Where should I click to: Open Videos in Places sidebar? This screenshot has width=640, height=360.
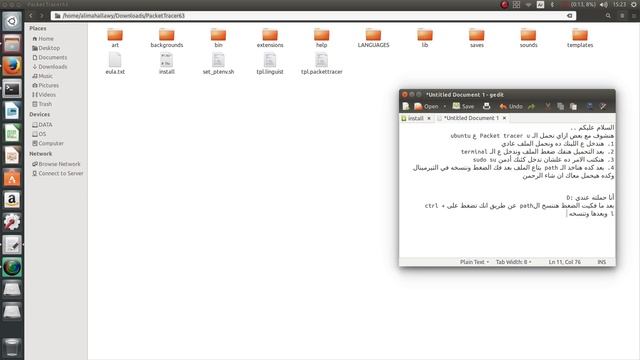point(44,94)
